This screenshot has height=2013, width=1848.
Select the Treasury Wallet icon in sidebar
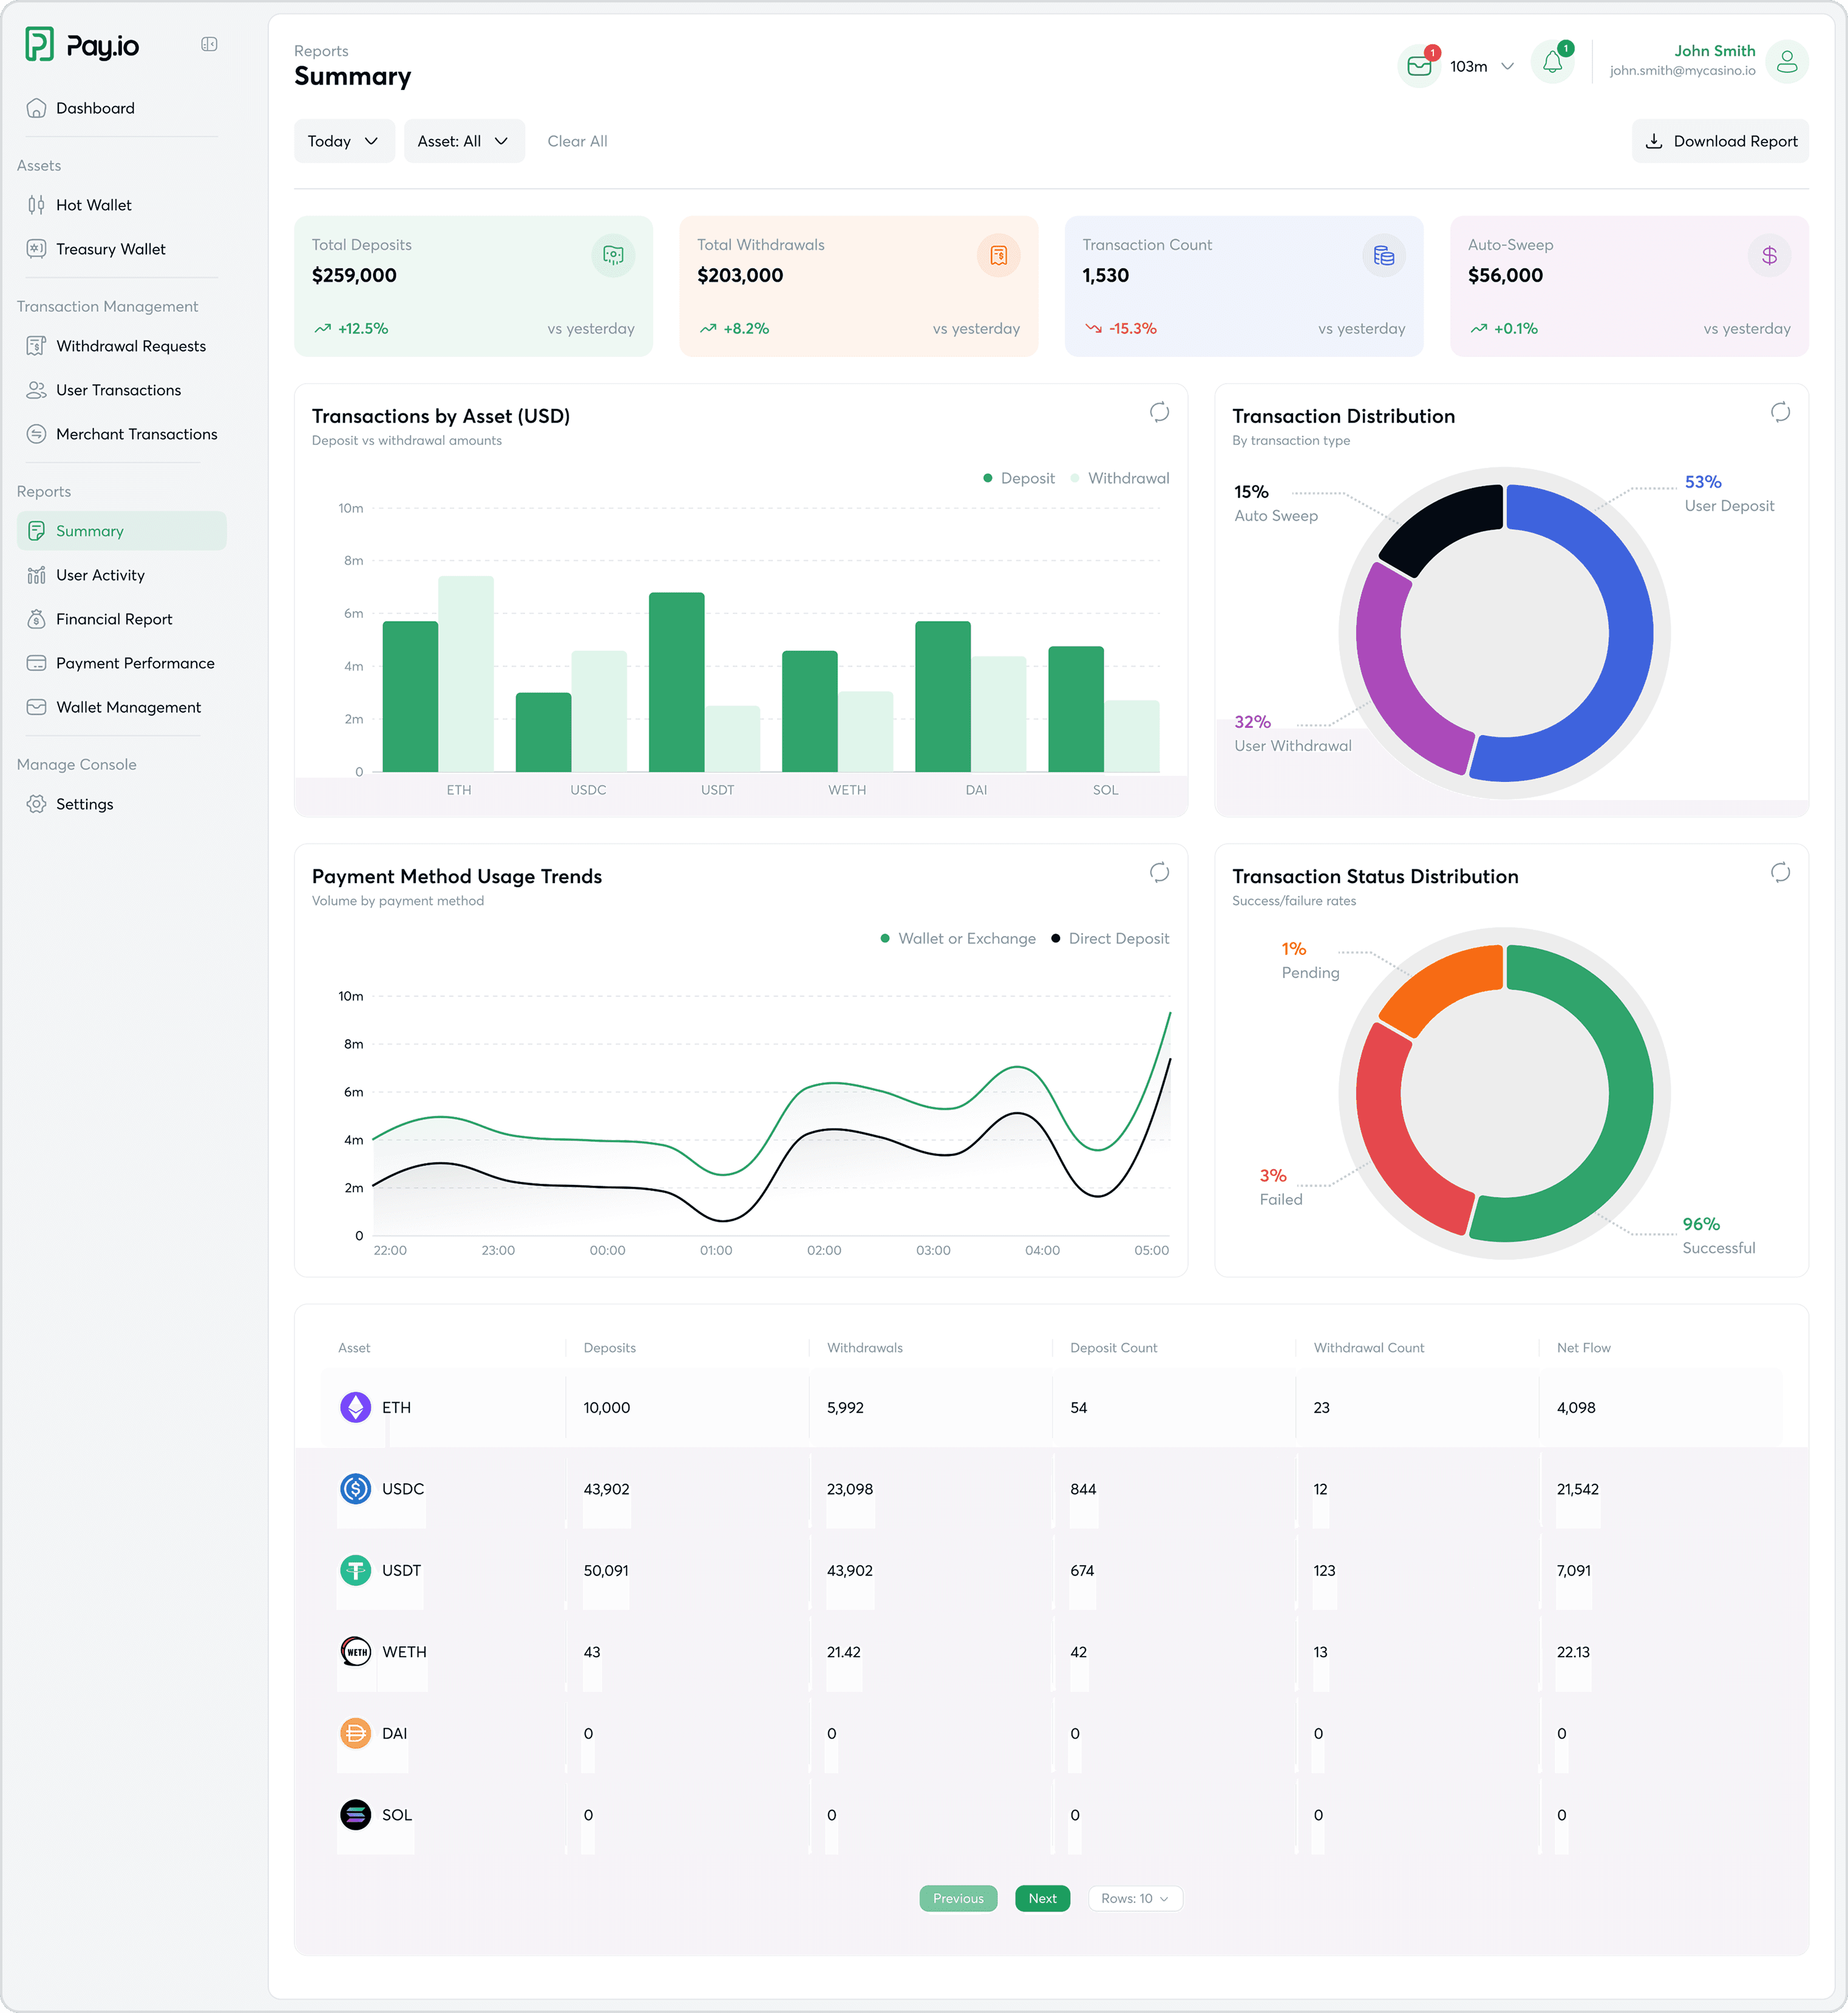pos(36,249)
